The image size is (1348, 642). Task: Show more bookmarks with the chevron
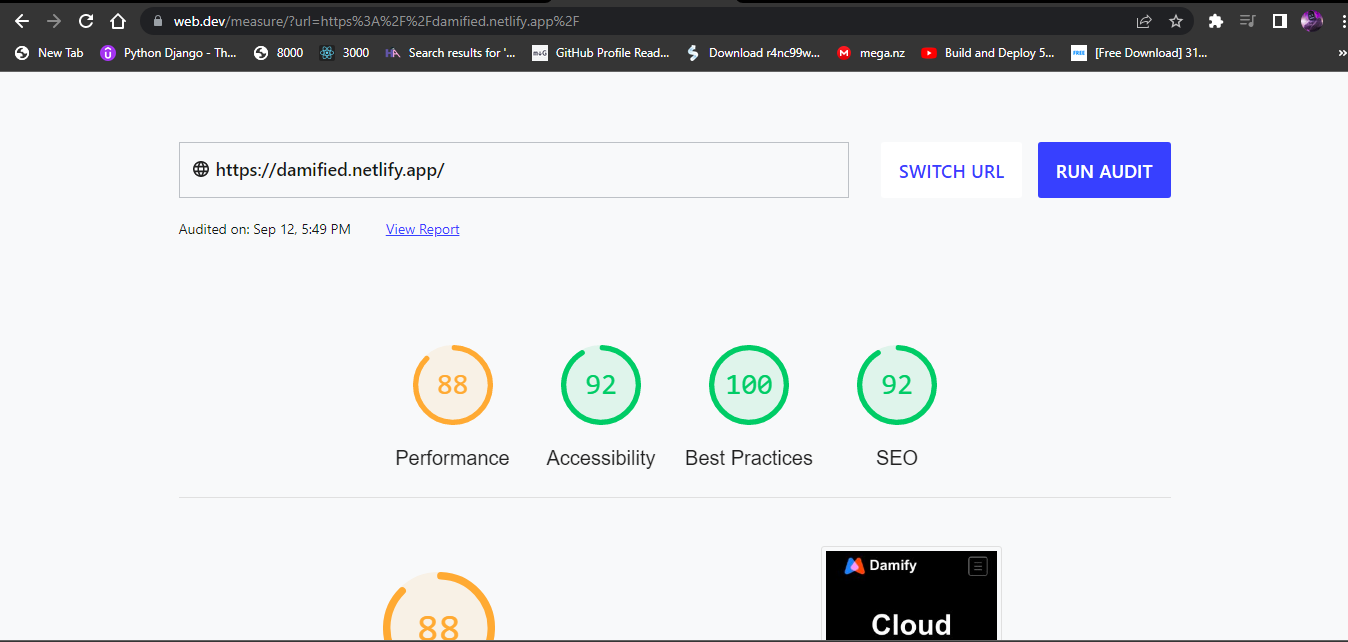pyautogui.click(x=1341, y=53)
